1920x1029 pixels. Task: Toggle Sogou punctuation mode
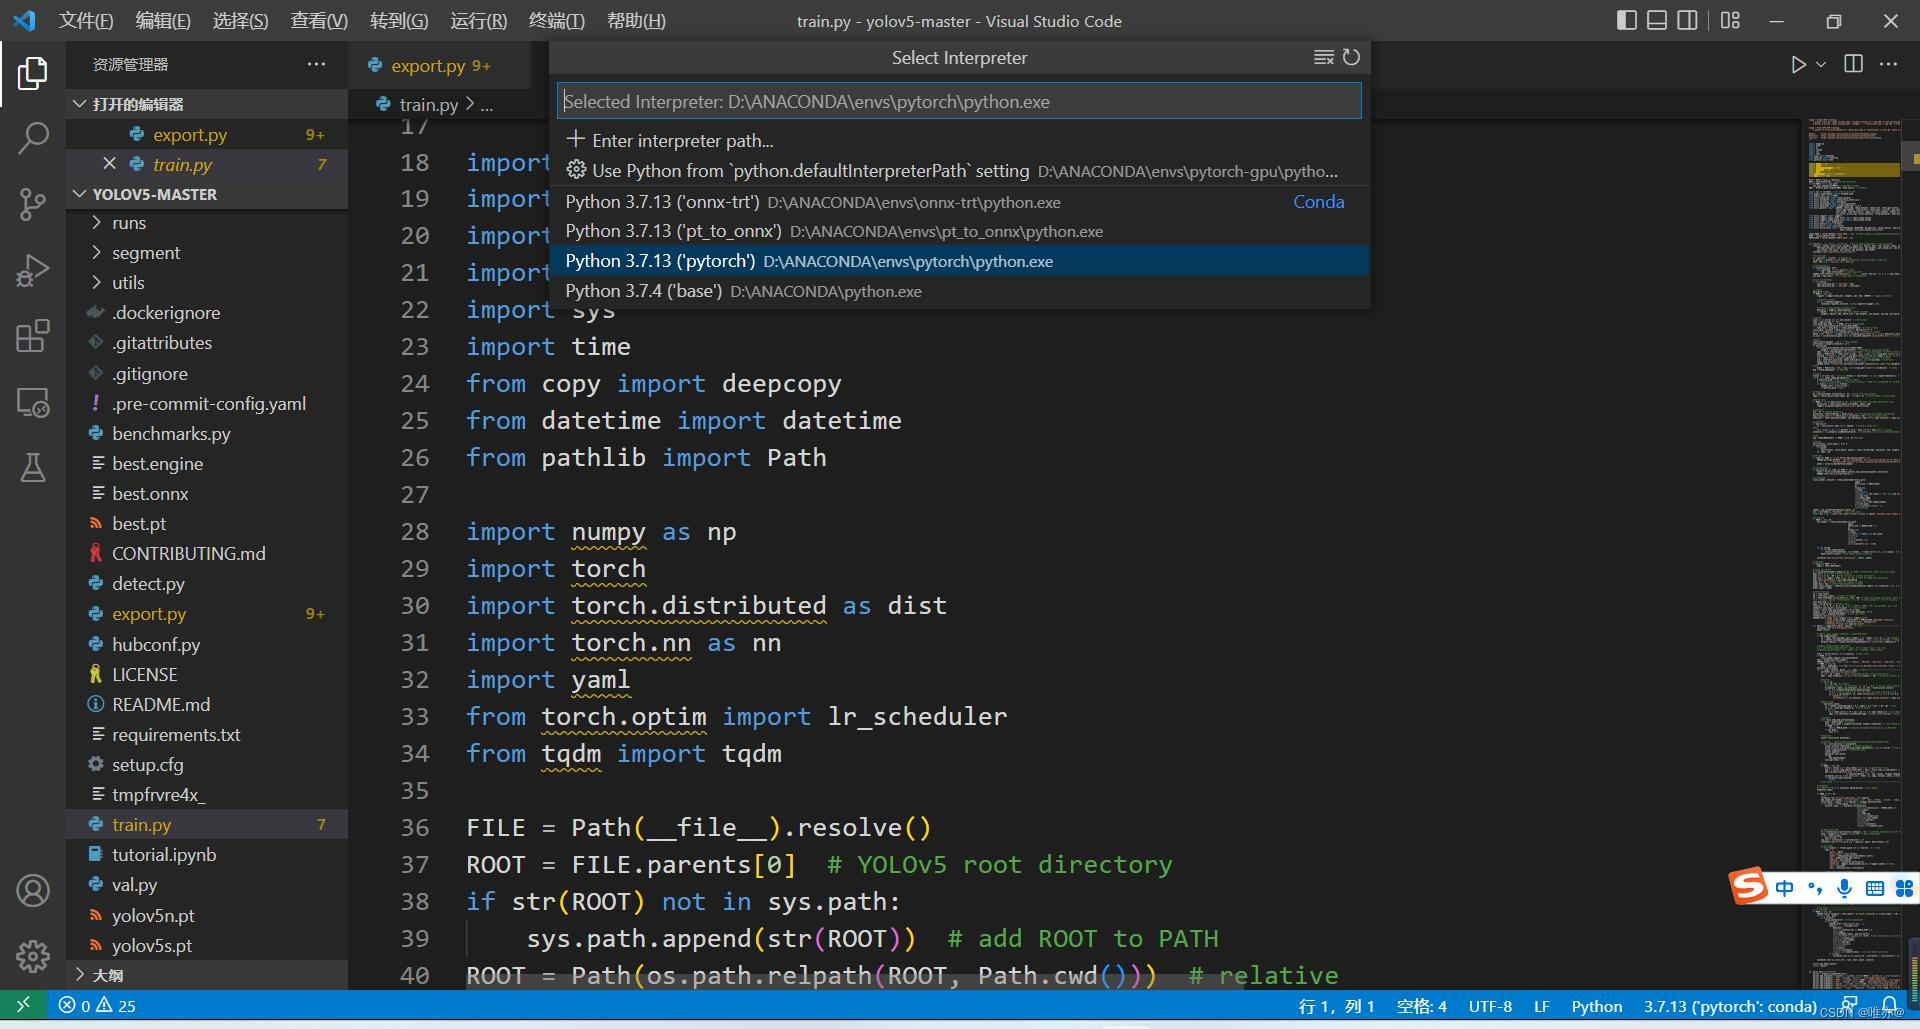pyautogui.click(x=1814, y=888)
